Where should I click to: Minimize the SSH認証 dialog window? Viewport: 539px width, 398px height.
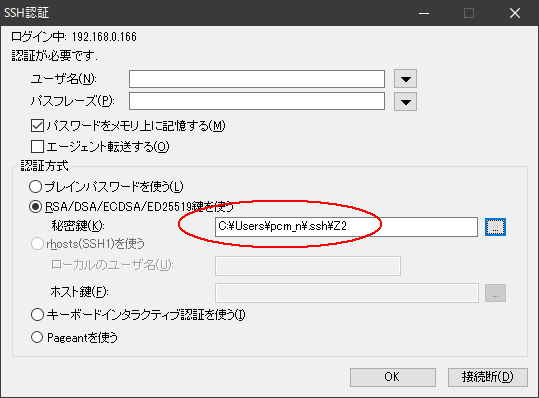424,13
